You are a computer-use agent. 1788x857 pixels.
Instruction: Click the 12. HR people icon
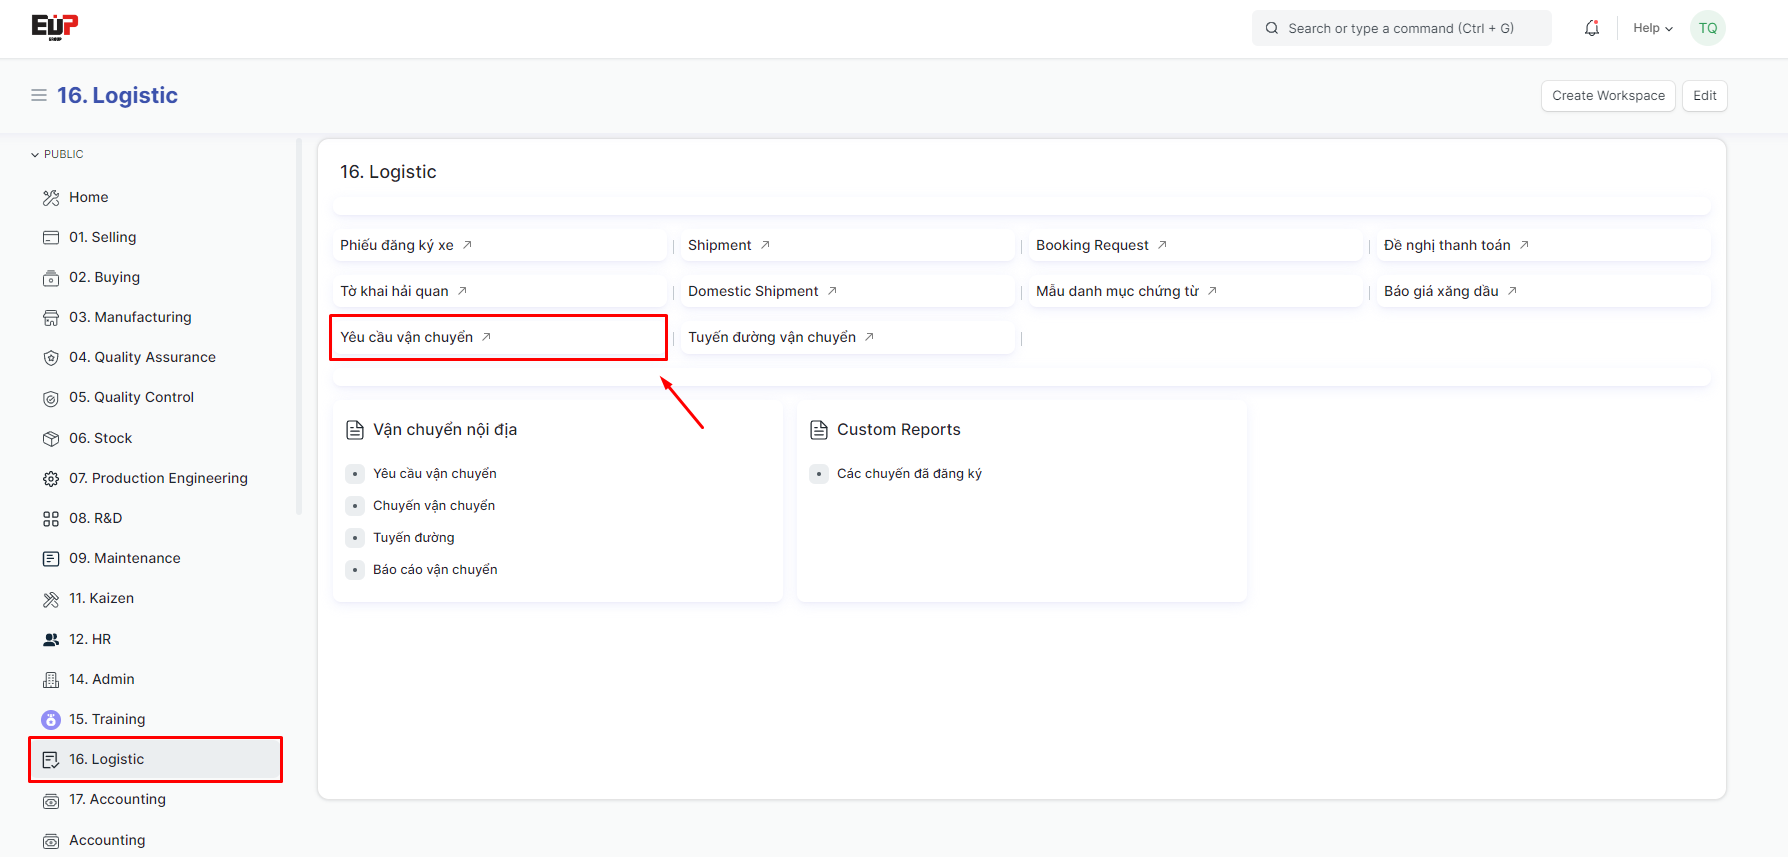[51, 640]
